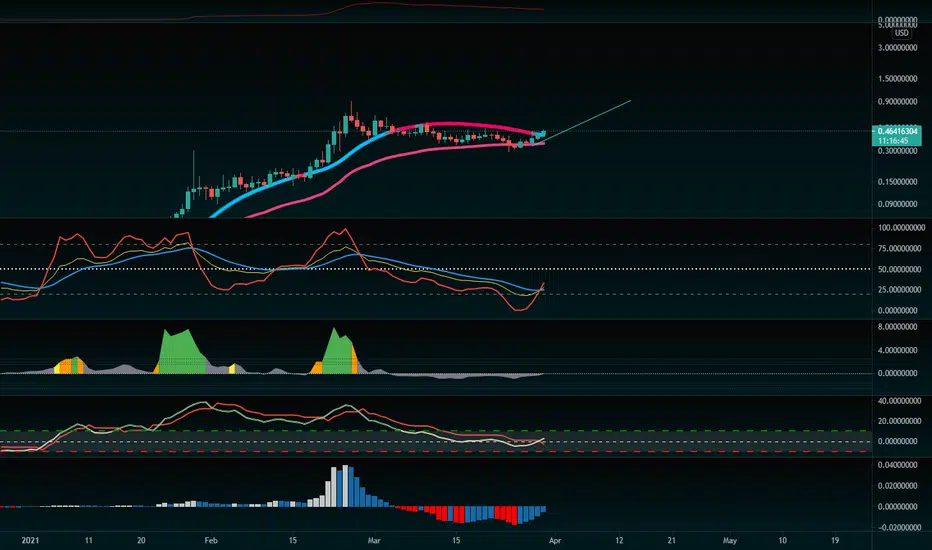This screenshot has height=550, width=932.
Task: Click the May label on time axis
Action: (x=729, y=540)
